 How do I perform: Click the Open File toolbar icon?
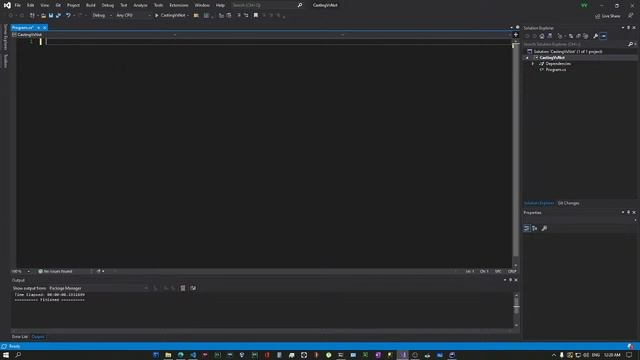pos(43,16)
